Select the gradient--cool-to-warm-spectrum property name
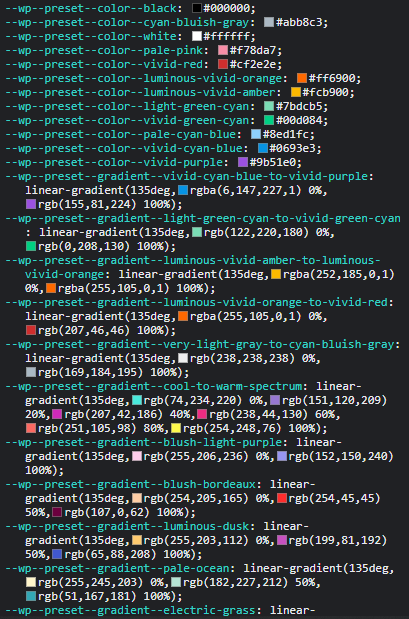The image size is (409, 619). 154,386
